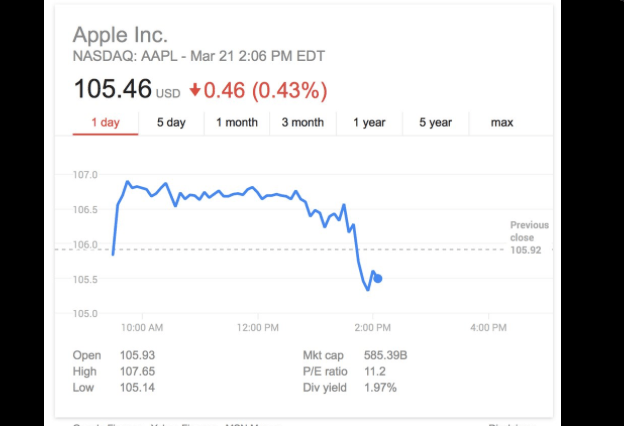Click the red 0.46 (0.43%) change
The image size is (624, 426).
click(265, 91)
